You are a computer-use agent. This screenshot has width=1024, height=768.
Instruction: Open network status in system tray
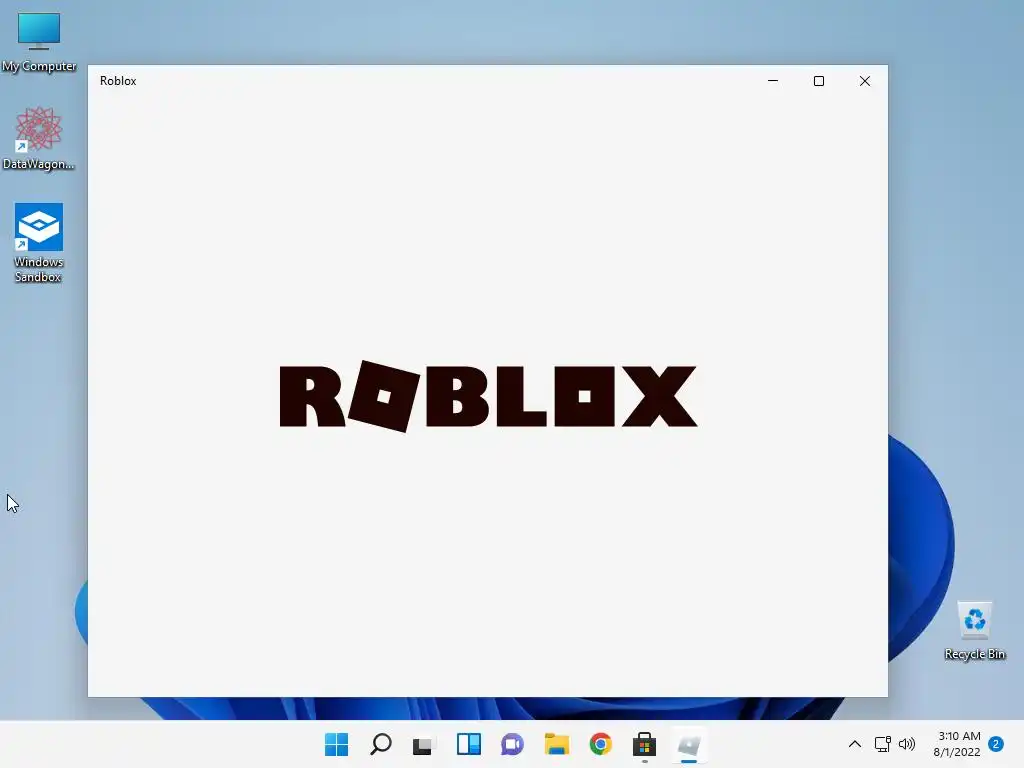point(882,744)
